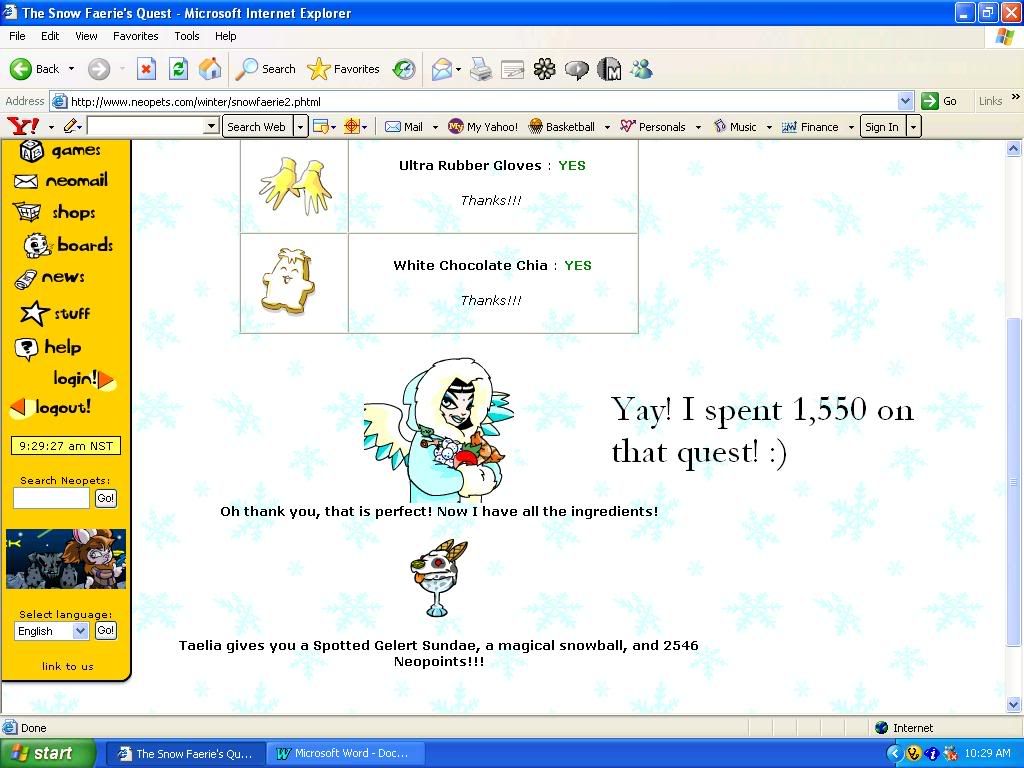Click the page vertical scrollbar thumb
1024x768 pixels.
[1014, 482]
